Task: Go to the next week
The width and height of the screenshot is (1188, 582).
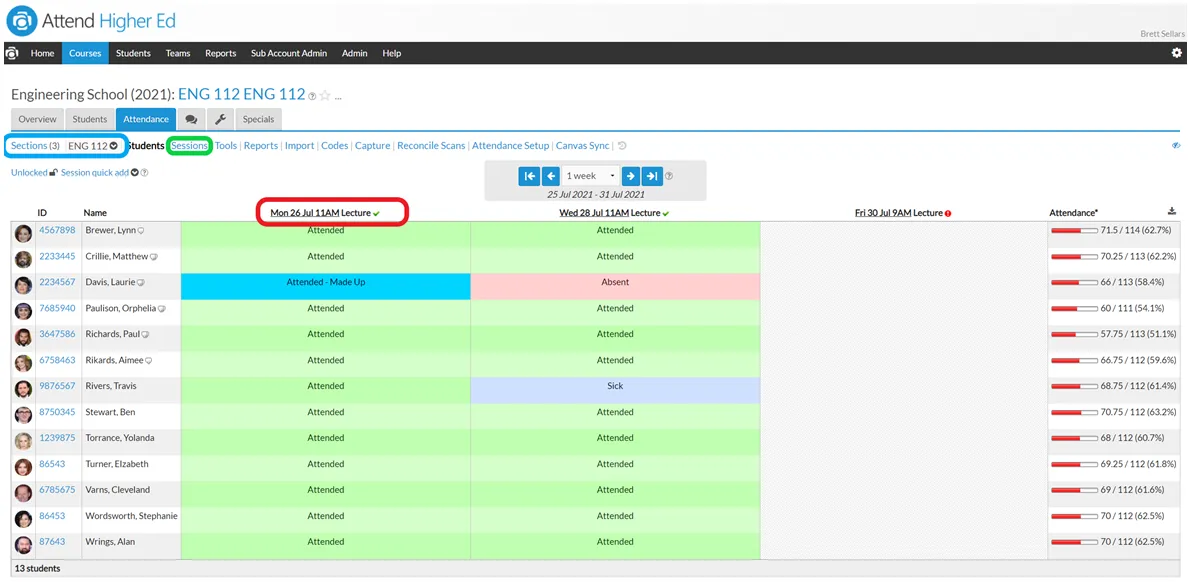Action: click(x=630, y=176)
